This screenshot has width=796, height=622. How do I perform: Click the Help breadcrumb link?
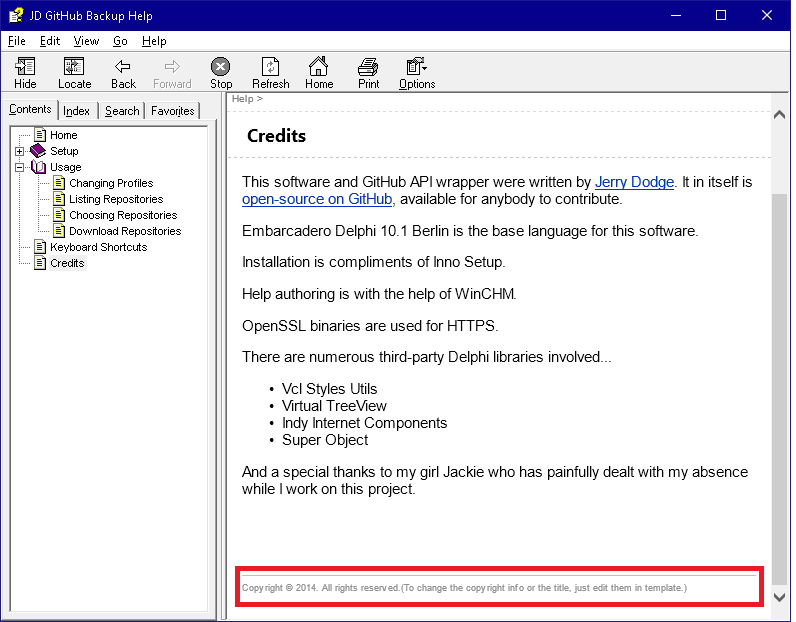243,99
